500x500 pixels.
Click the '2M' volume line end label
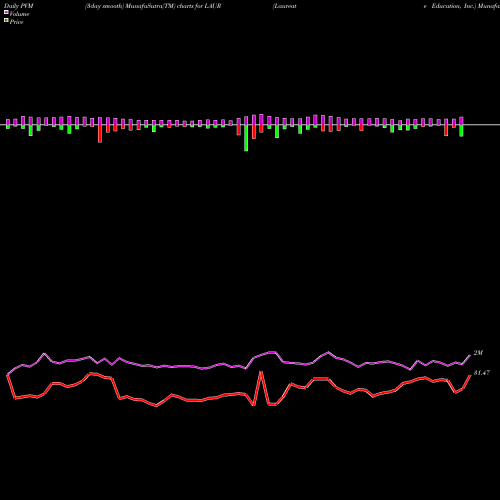tap(478, 353)
